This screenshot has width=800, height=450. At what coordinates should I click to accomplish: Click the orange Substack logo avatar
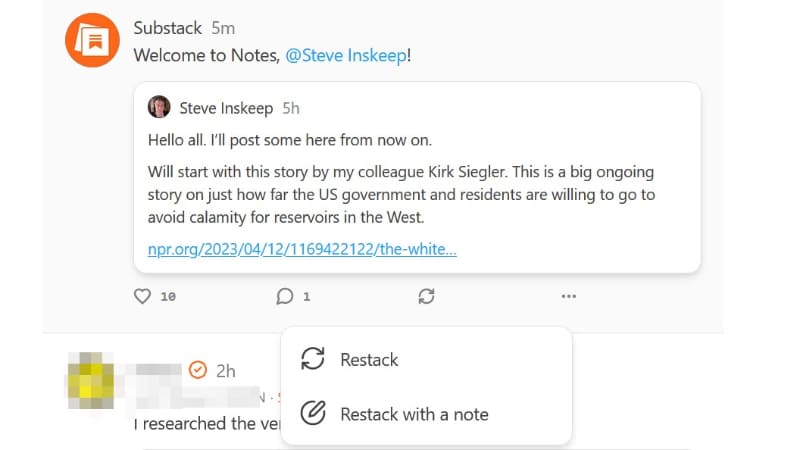93,41
